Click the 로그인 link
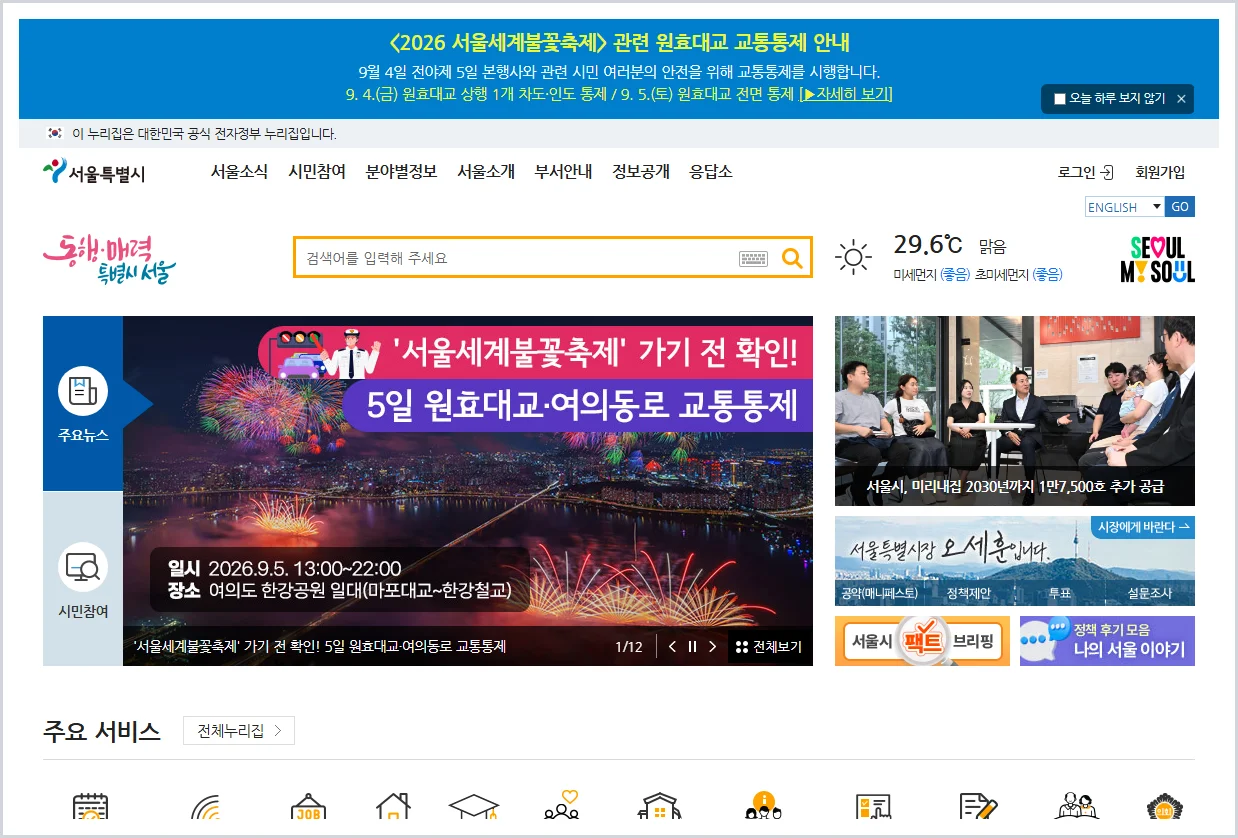 tap(1077, 172)
